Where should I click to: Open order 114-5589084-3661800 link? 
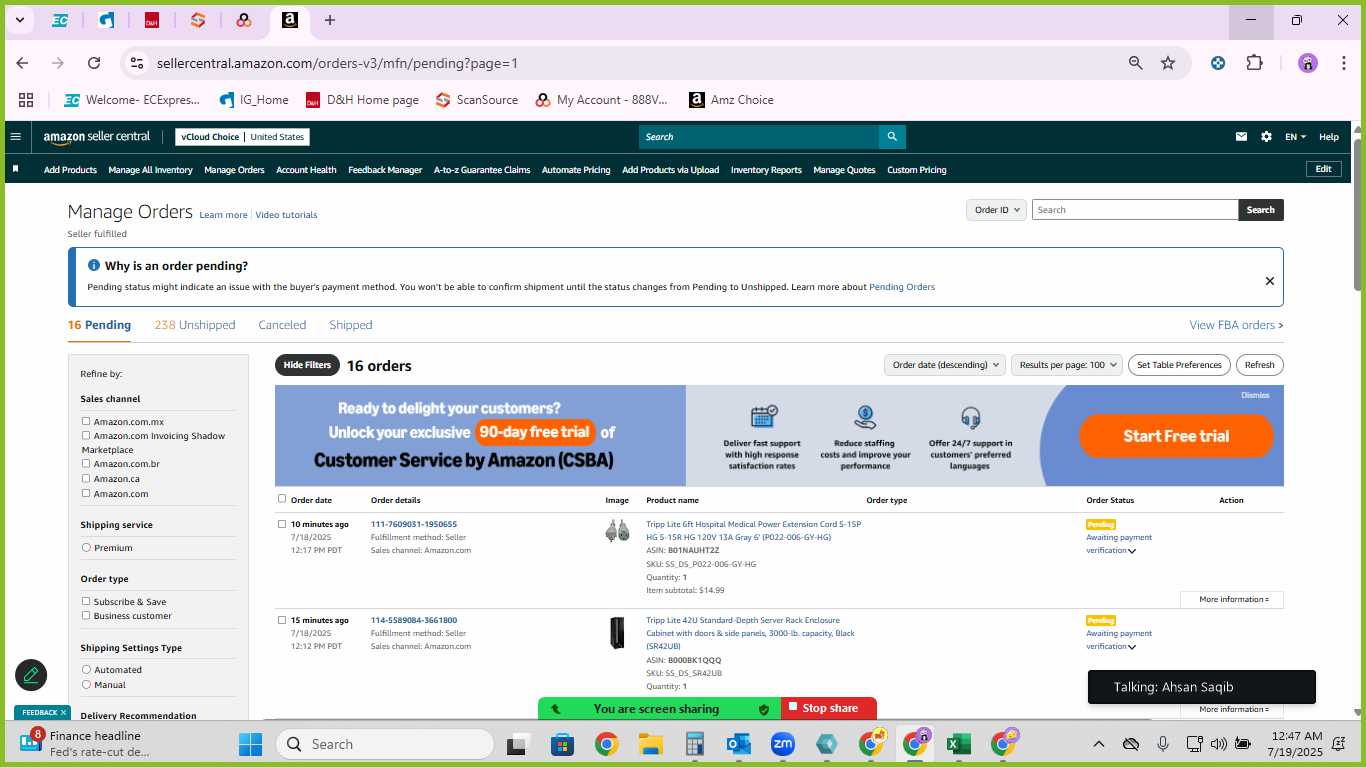point(414,620)
